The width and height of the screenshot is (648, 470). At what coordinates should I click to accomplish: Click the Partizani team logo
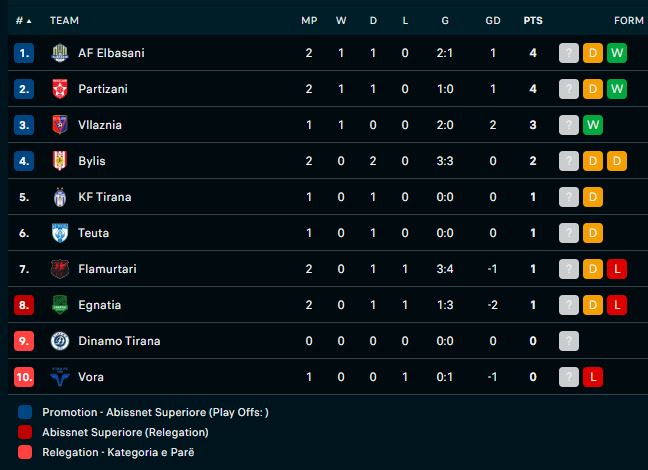coord(59,89)
